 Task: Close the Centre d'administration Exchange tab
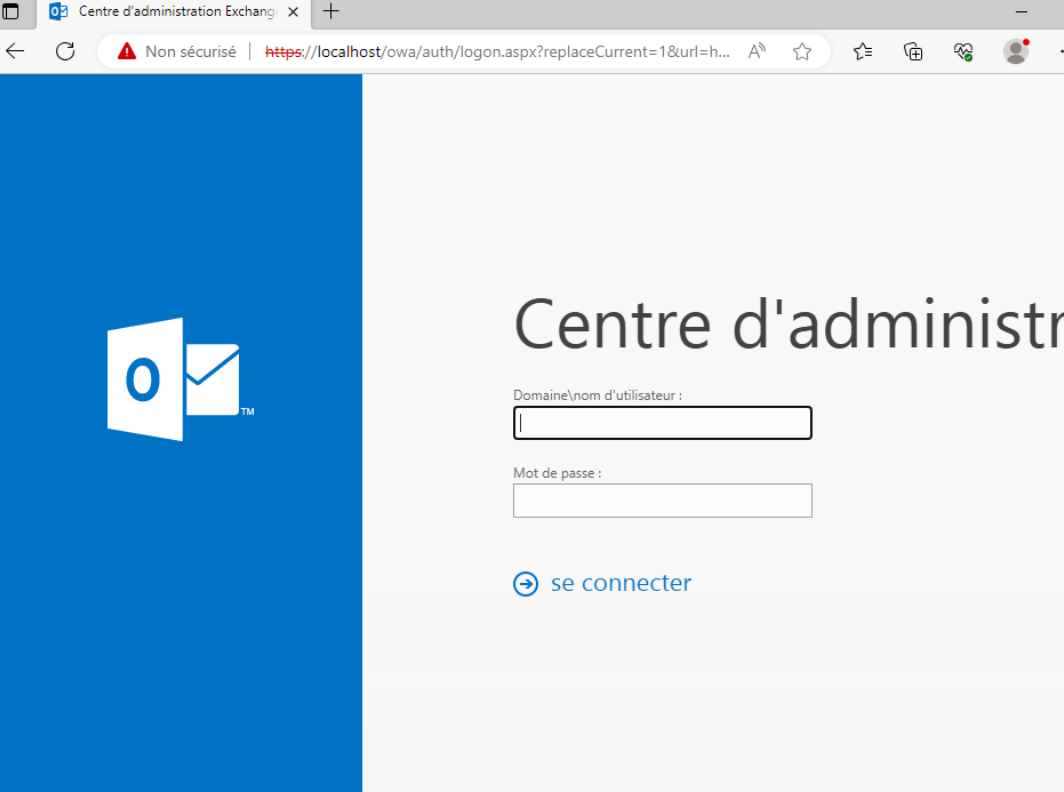[293, 12]
